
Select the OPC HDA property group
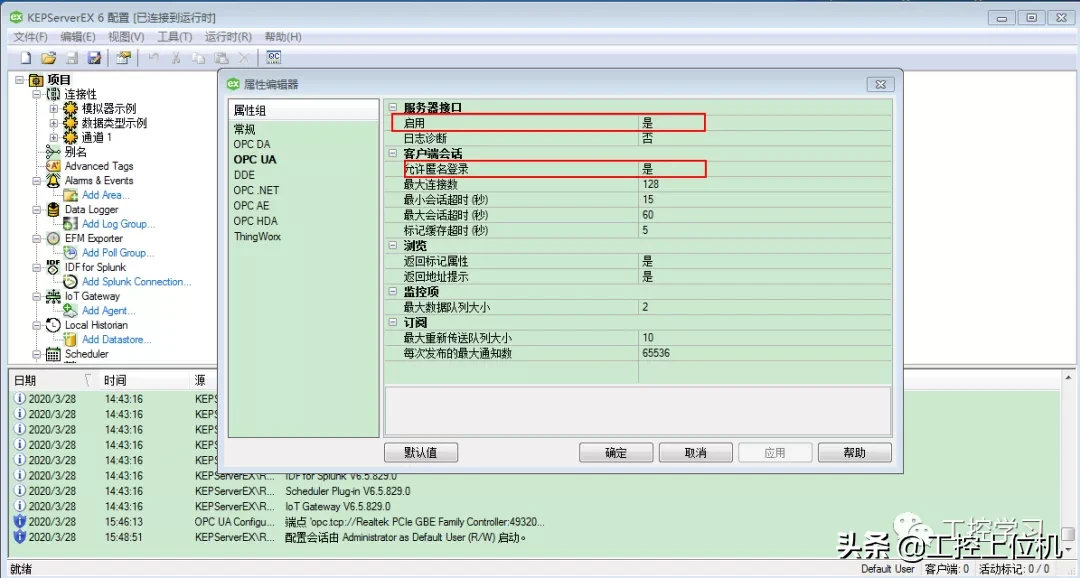coord(256,221)
